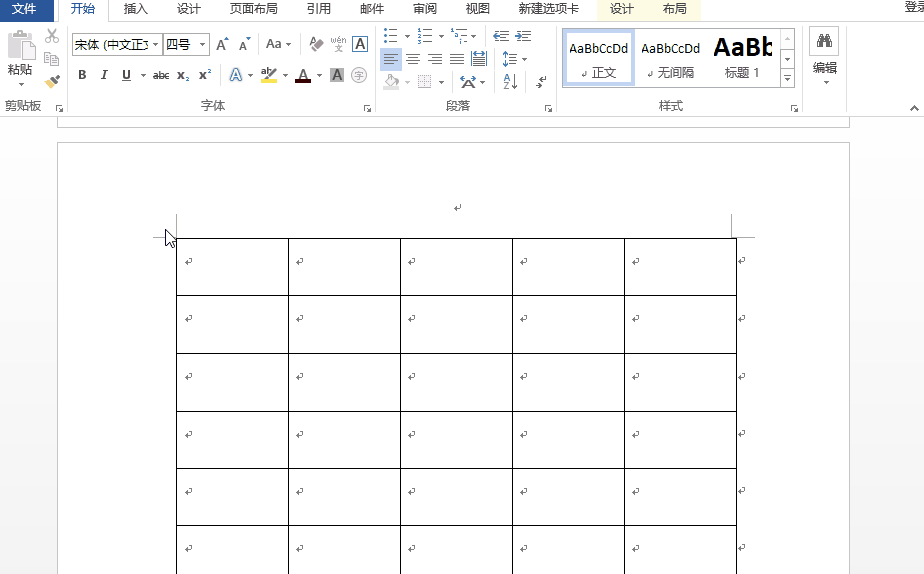The width and height of the screenshot is (924, 574).
Task: Apply the 正文 Normal style
Action: pos(599,58)
